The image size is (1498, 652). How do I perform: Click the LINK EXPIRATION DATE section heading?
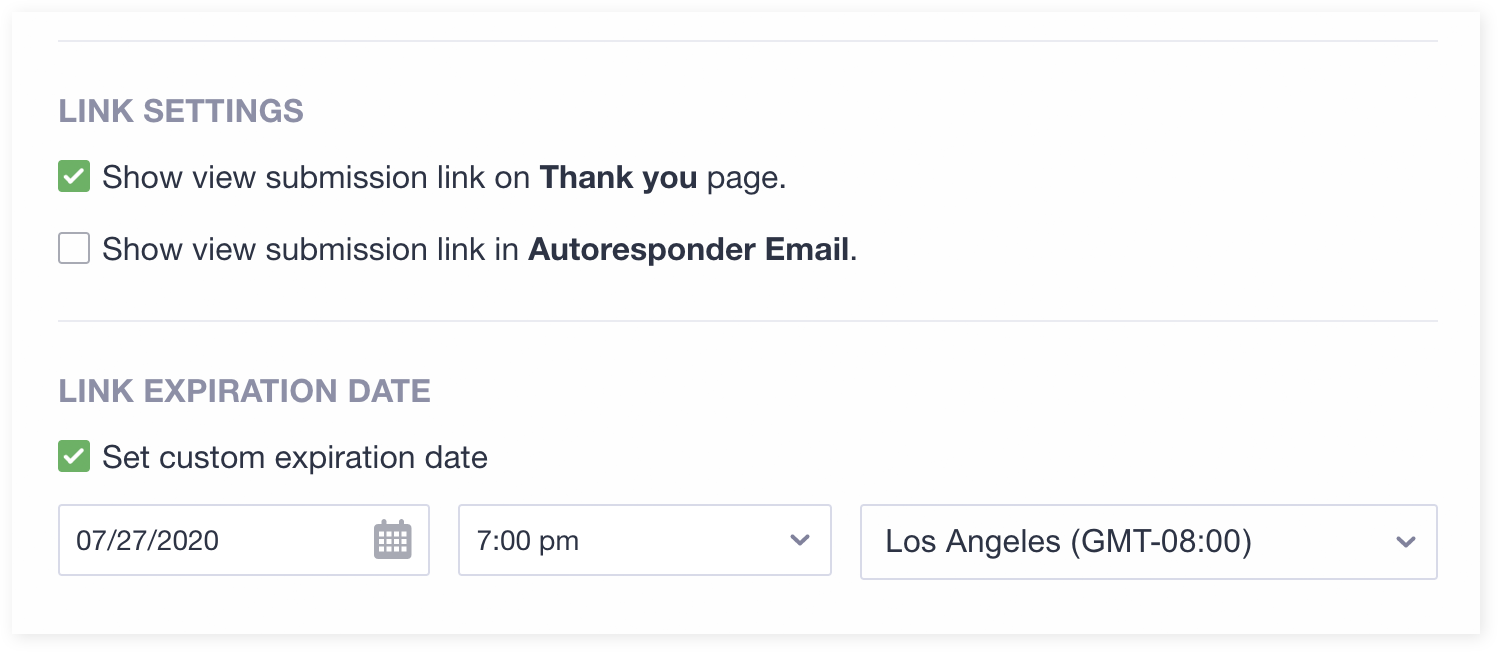pos(244,391)
